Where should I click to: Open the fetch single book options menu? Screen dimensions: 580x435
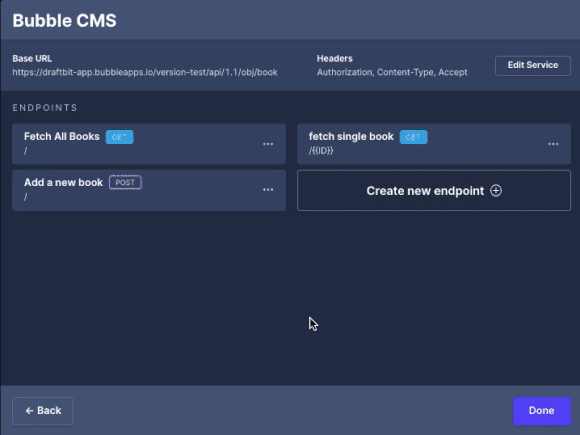click(x=553, y=144)
